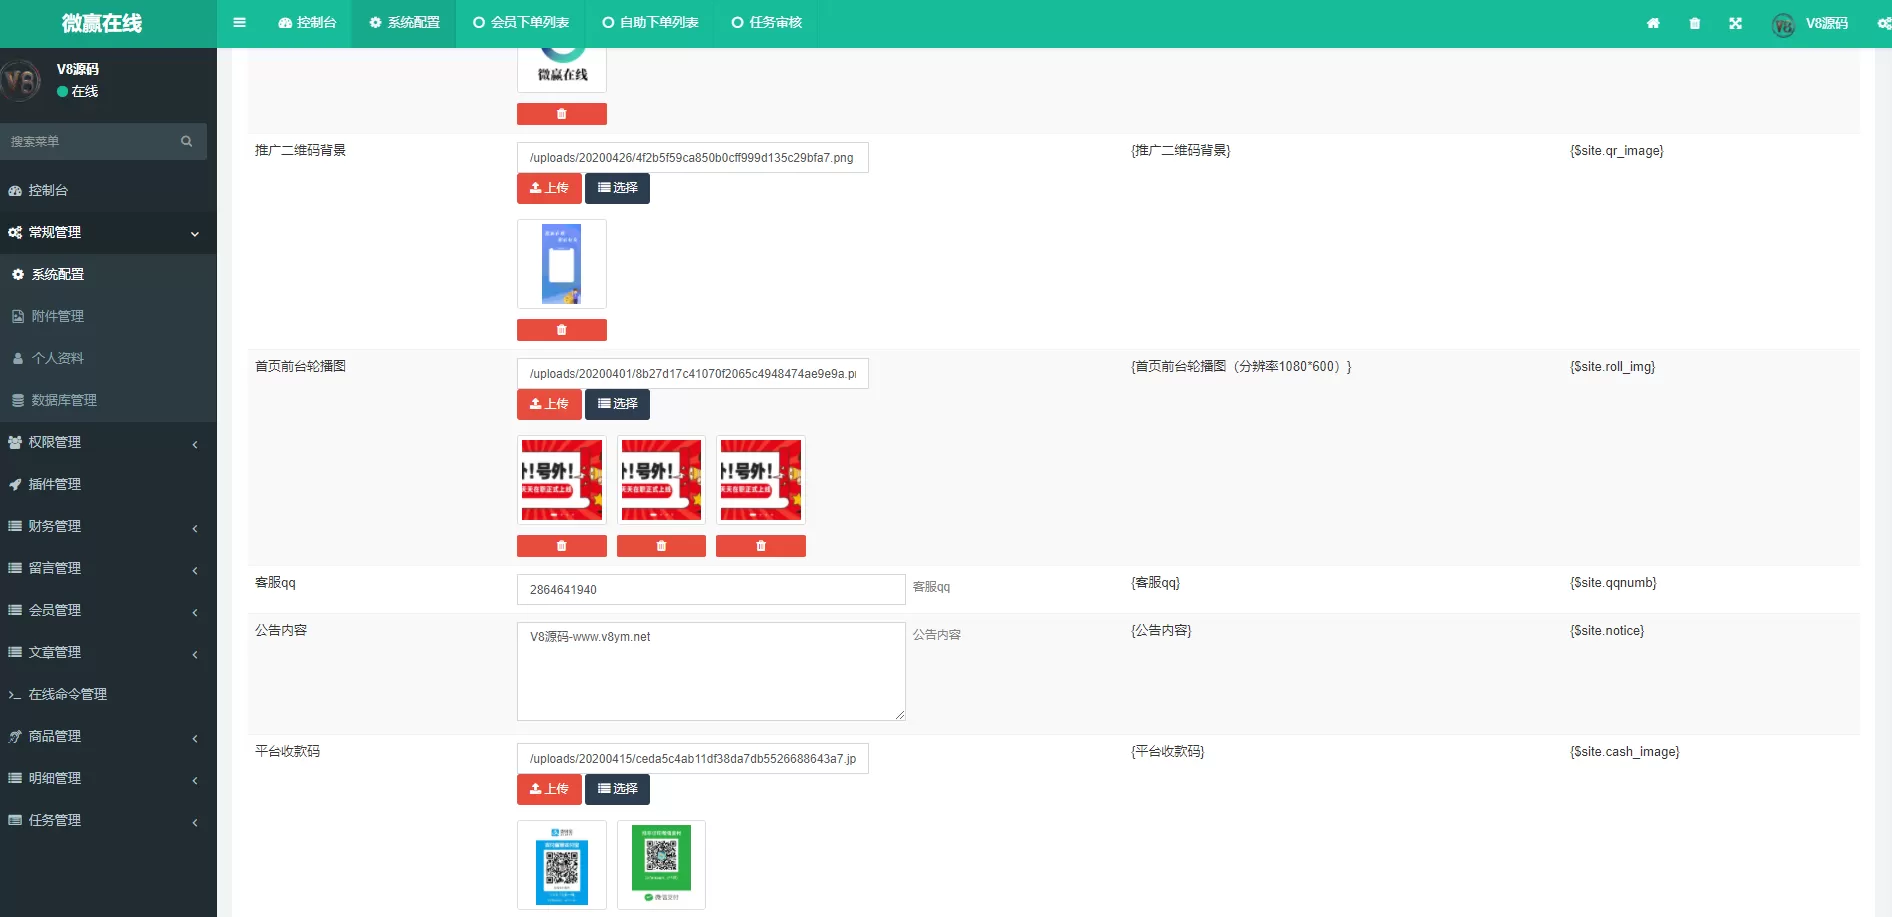Open the 任务审核 tab

pyautogui.click(x=766, y=22)
